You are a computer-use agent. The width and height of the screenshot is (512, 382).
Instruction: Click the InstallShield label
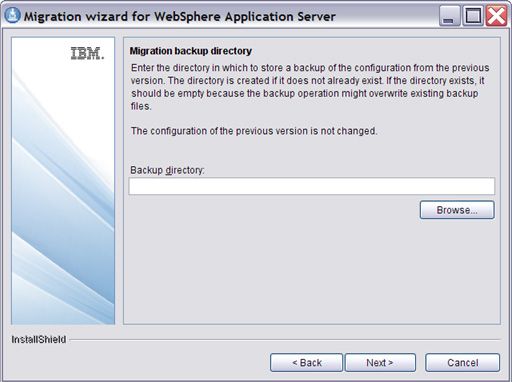39,340
